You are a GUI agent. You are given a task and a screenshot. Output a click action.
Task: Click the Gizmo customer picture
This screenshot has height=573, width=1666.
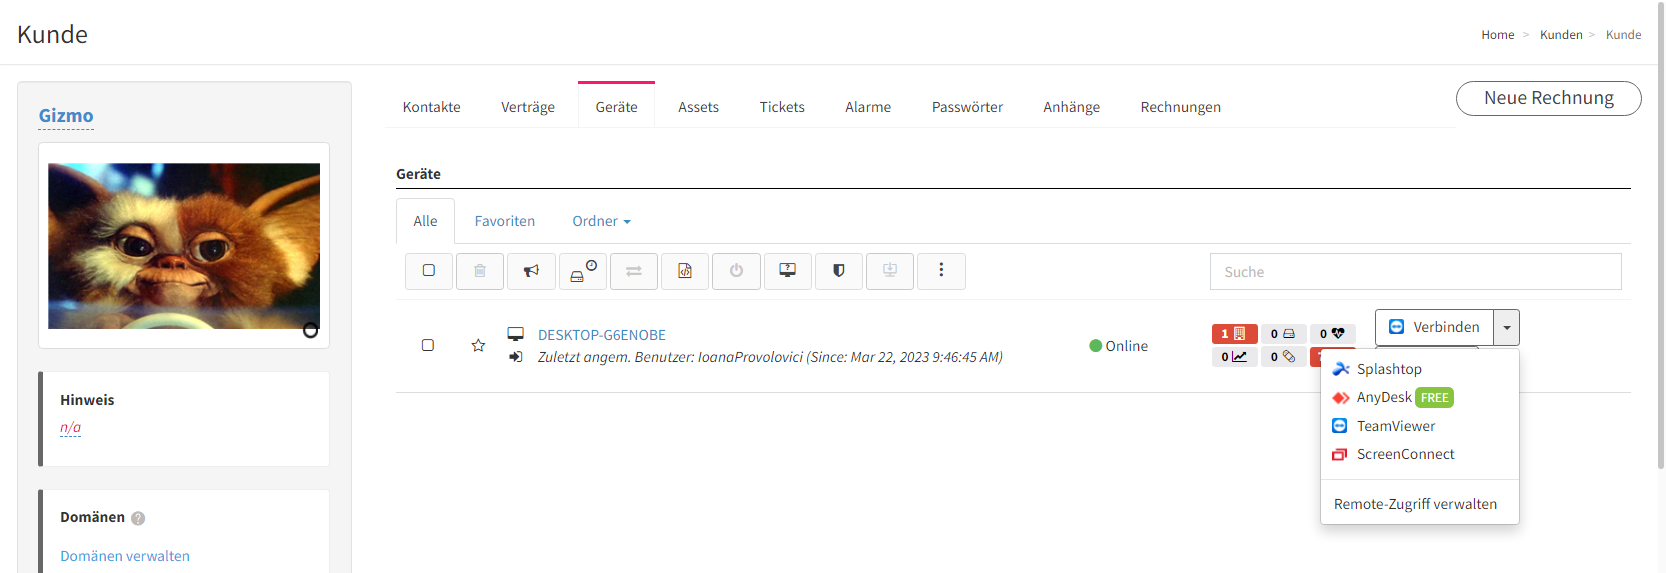coord(184,246)
